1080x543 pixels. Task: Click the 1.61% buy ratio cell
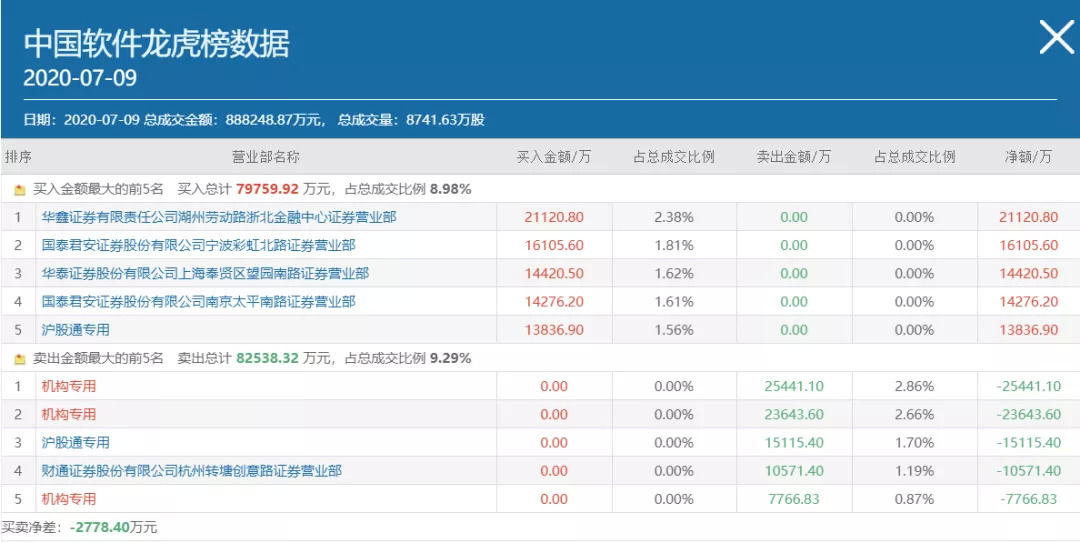pos(674,302)
